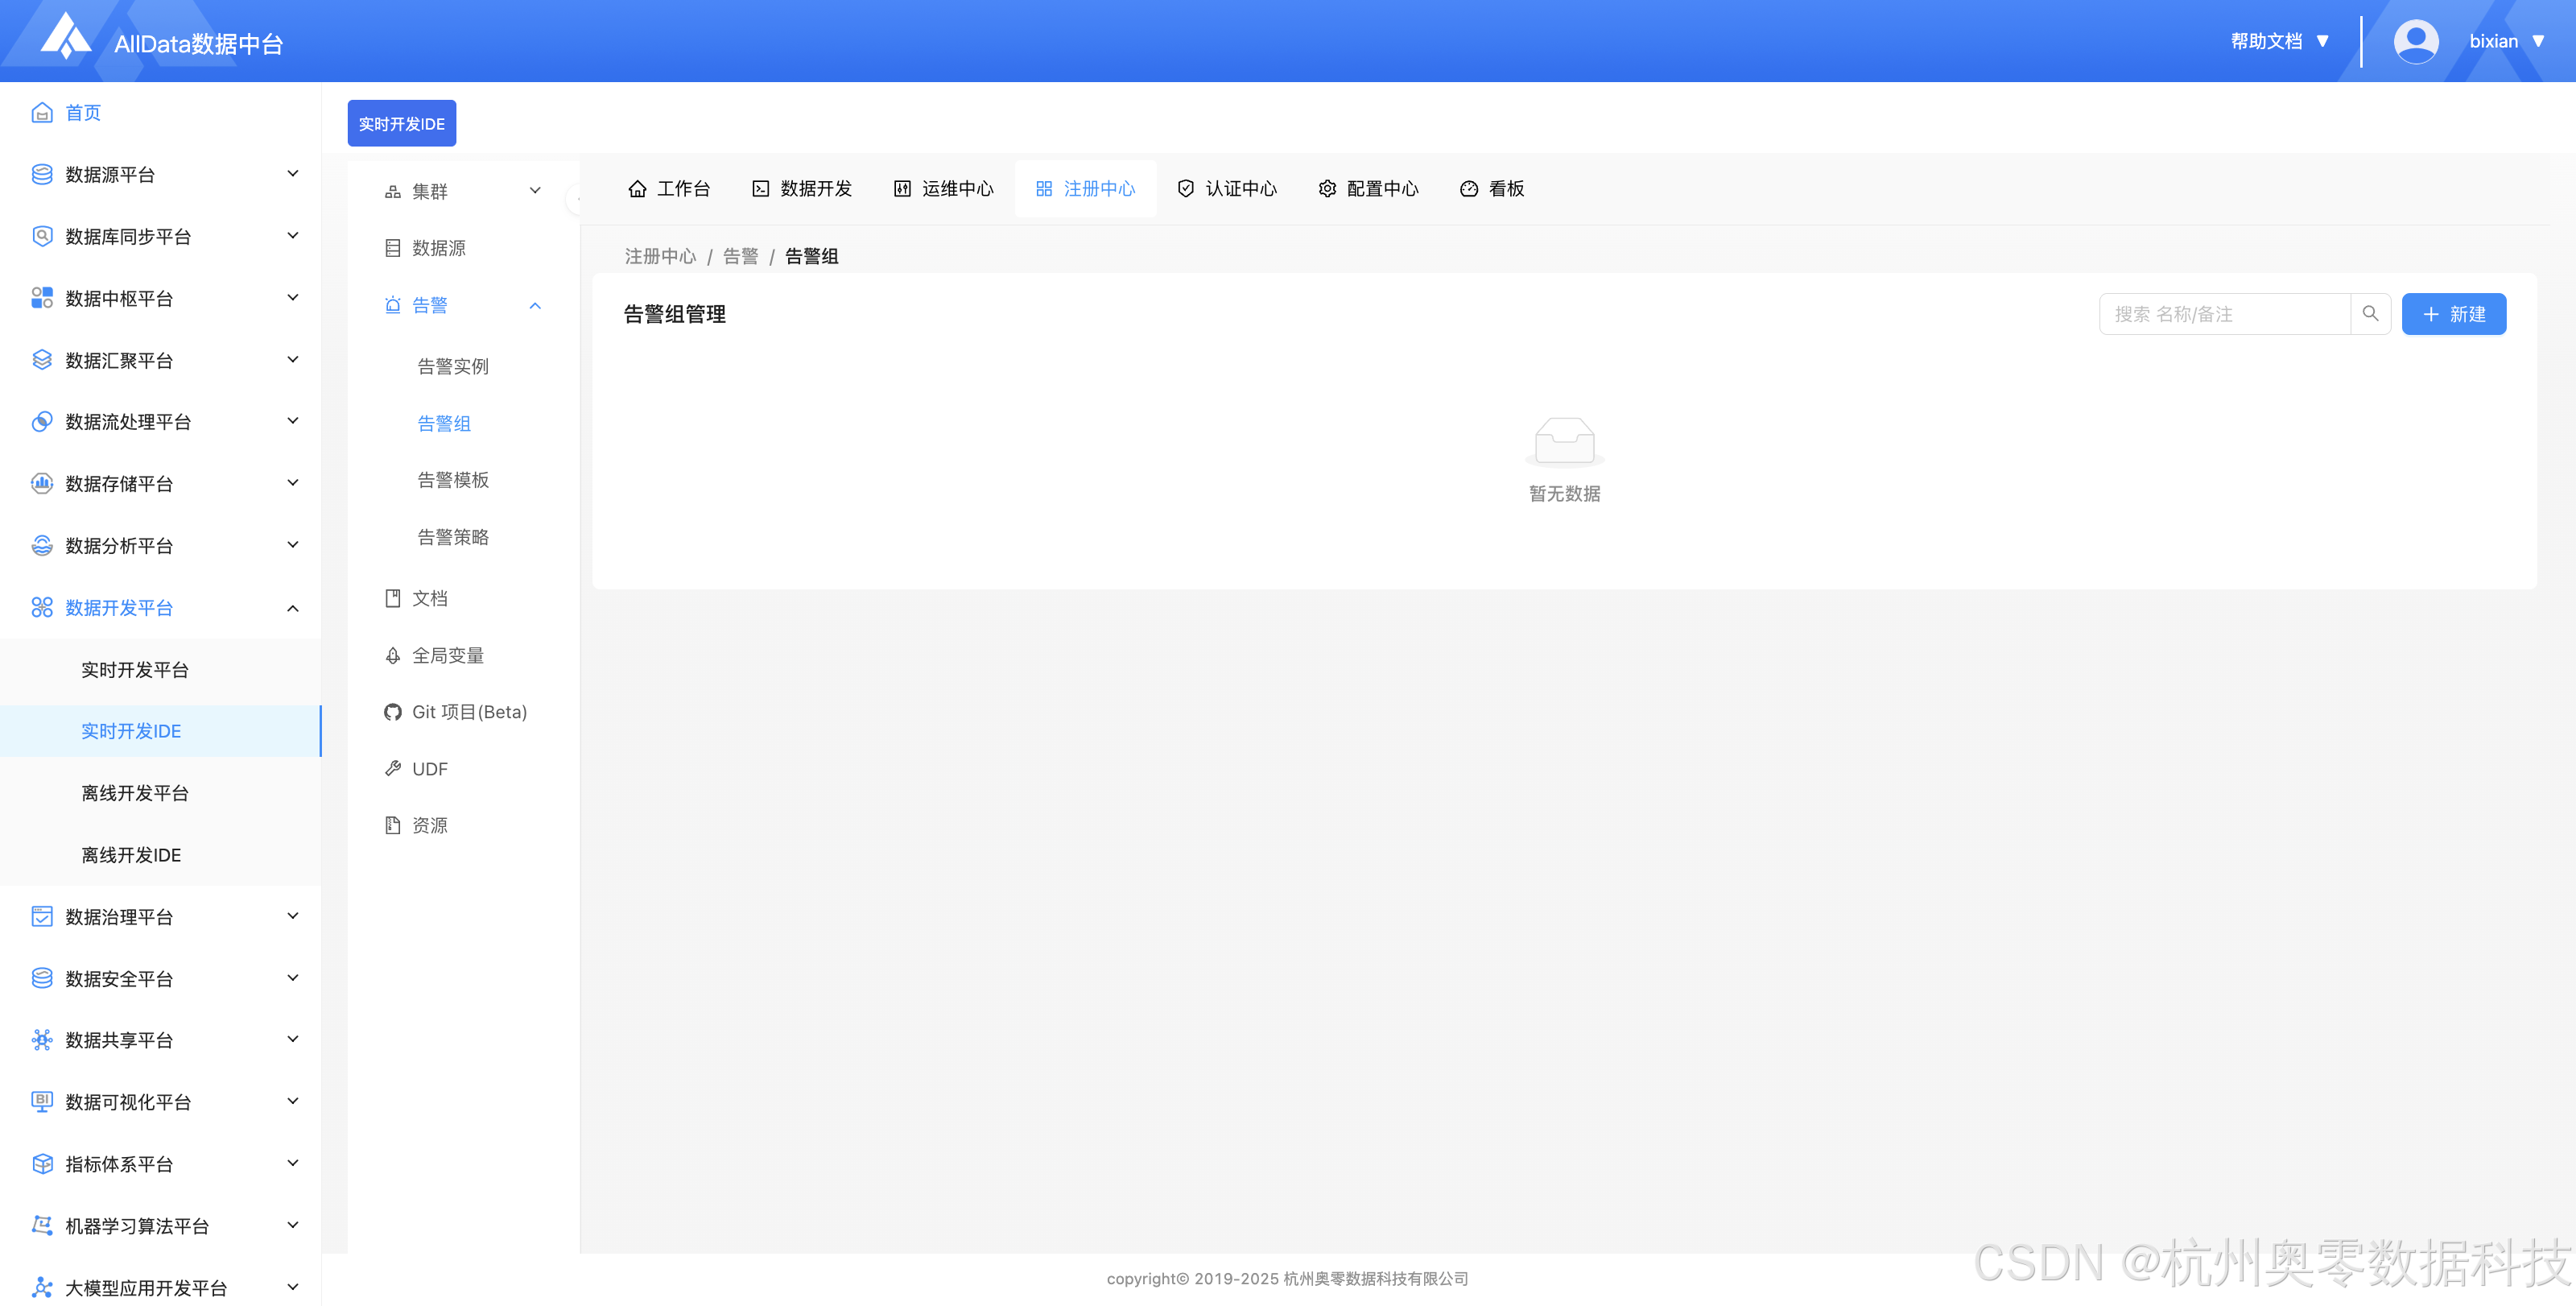The height and width of the screenshot is (1306, 2576).
Task: Click the Git 项目(Beta) GitHub icon
Action: pyautogui.click(x=392, y=712)
